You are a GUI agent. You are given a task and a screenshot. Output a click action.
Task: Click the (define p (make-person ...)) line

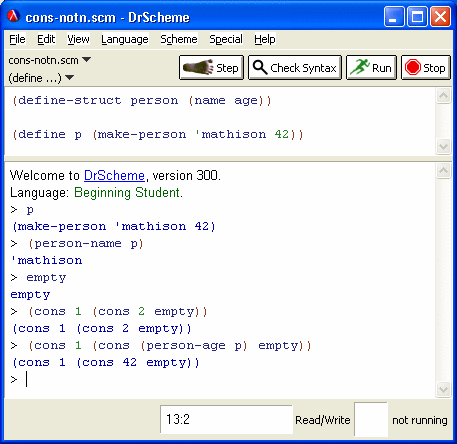(x=158, y=134)
